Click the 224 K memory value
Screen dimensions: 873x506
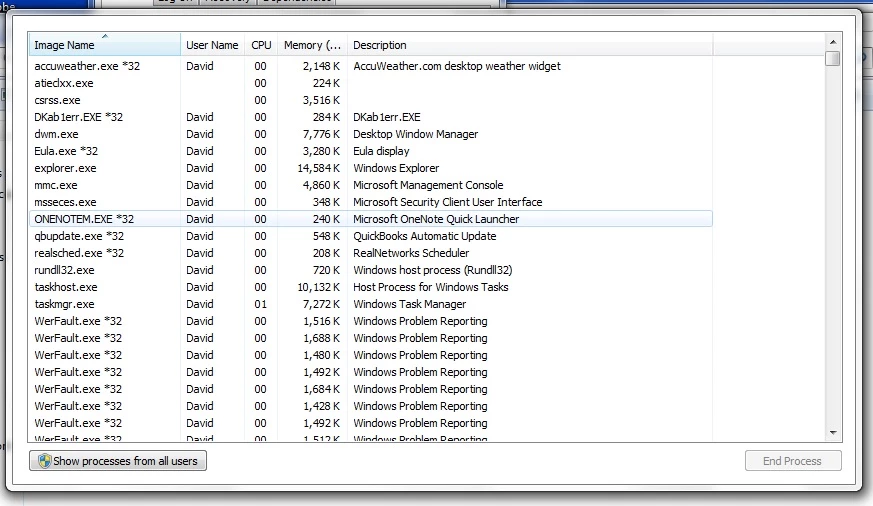point(326,83)
